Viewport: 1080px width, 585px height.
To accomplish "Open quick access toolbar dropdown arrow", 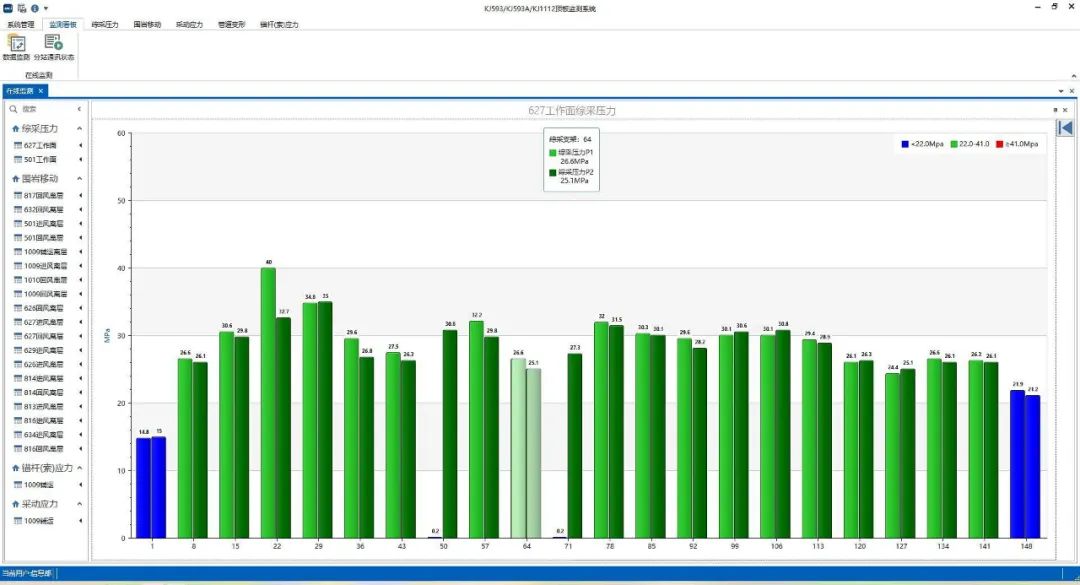I will pyautogui.click(x=46, y=8).
